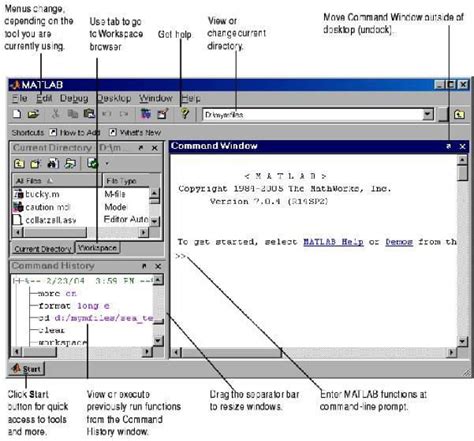Select the 'clear' history entry
Viewport: 474px width, 441px height.
[x=51, y=330]
